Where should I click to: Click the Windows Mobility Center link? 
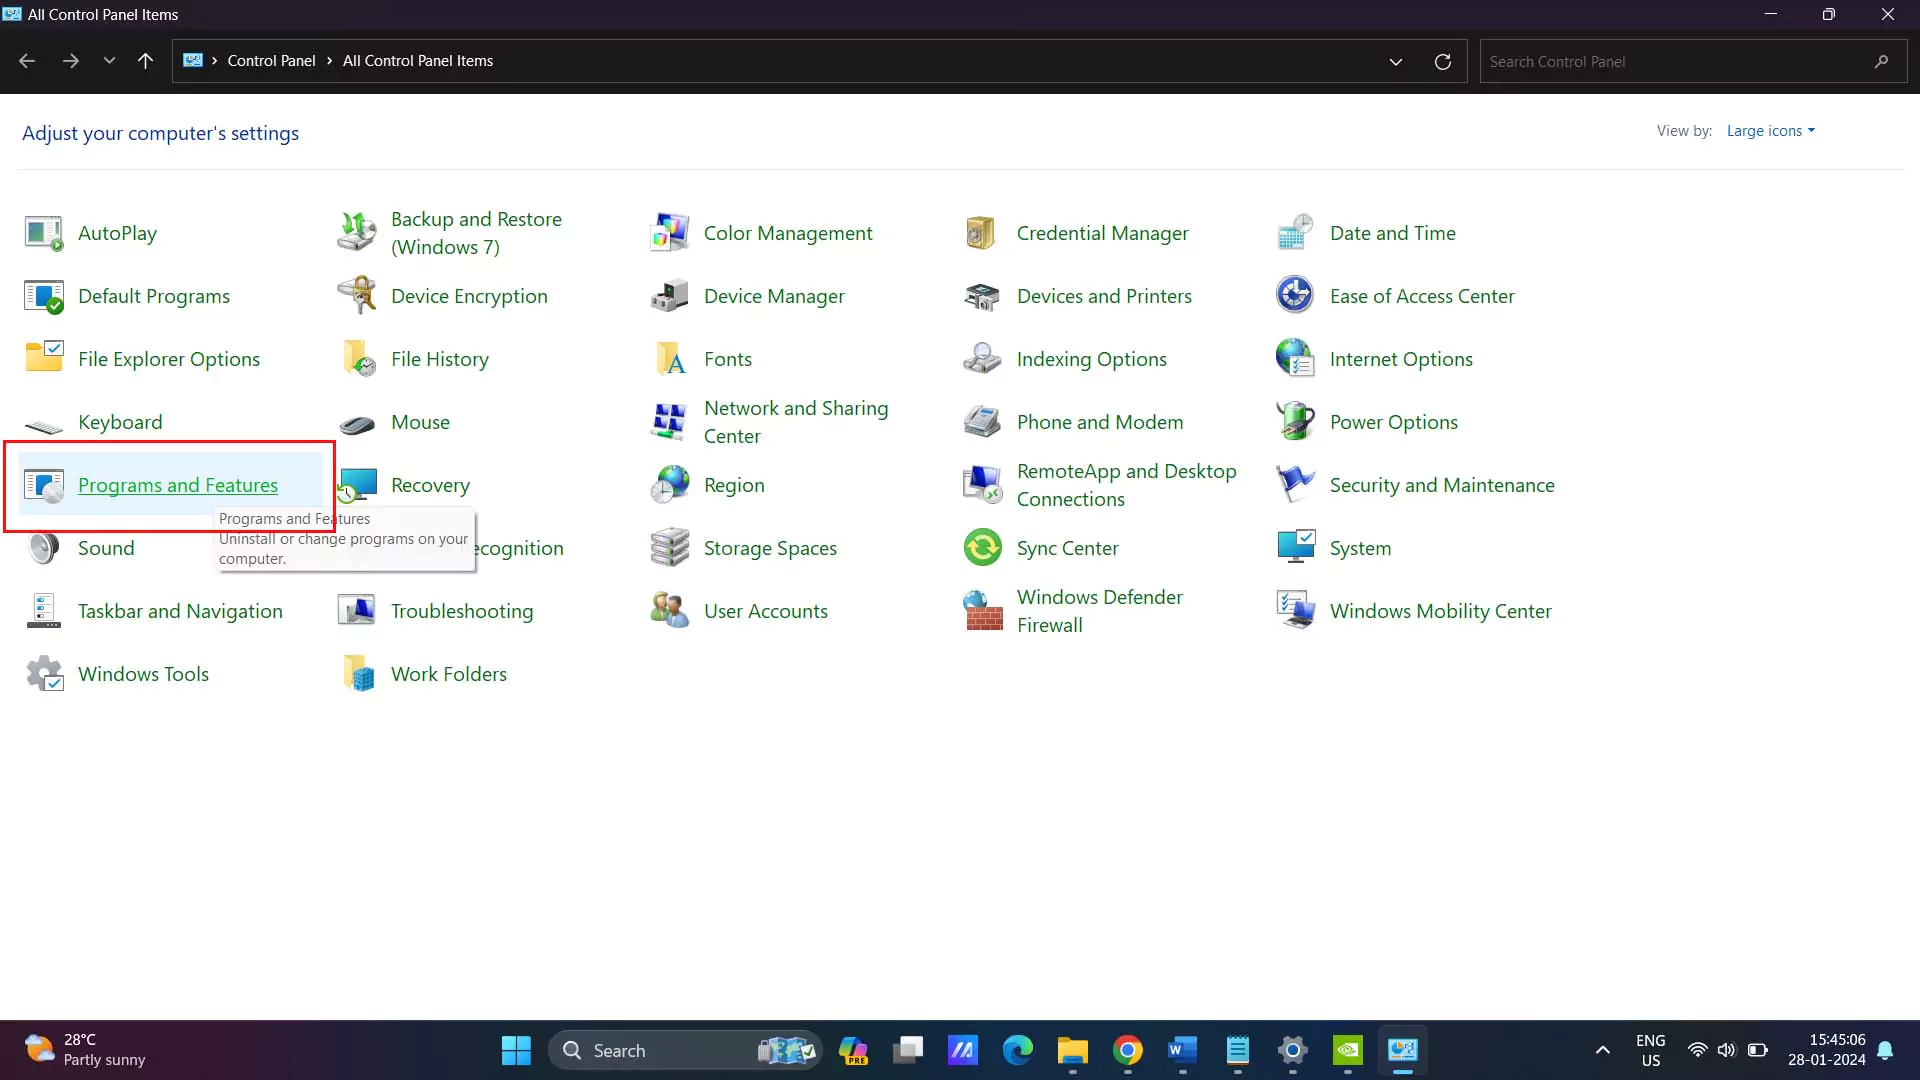pyautogui.click(x=1440, y=611)
